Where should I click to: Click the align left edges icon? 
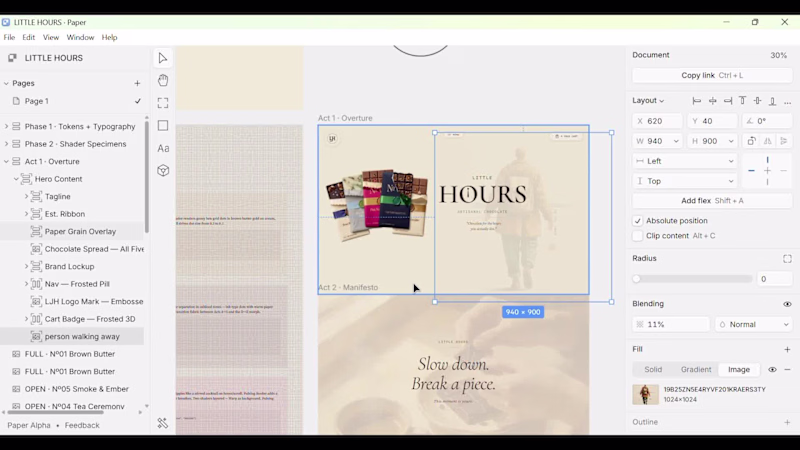pos(697,101)
